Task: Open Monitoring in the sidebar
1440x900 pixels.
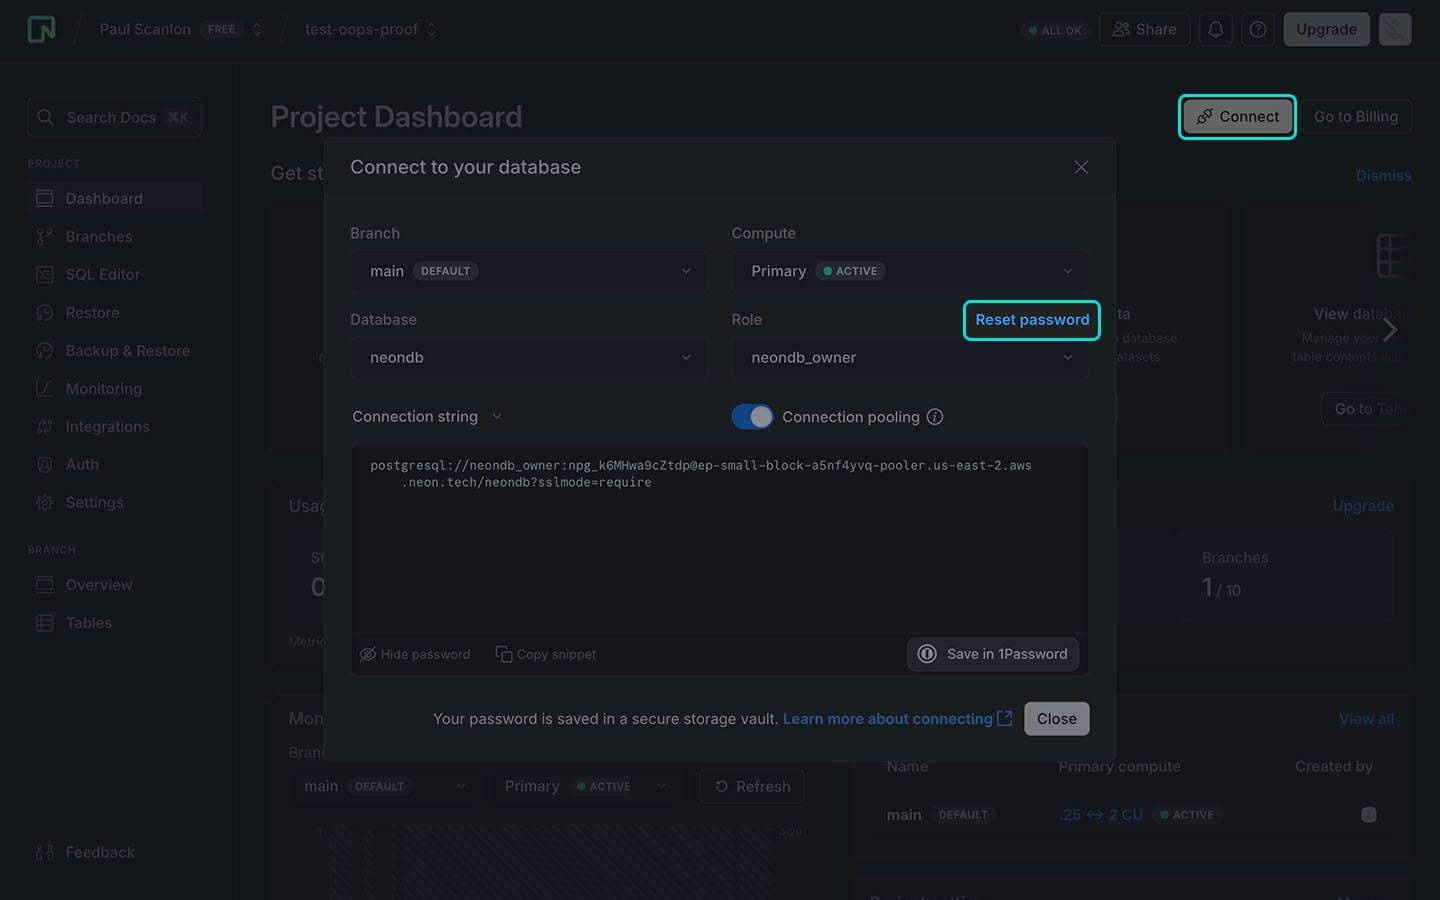Action: [x=102, y=388]
